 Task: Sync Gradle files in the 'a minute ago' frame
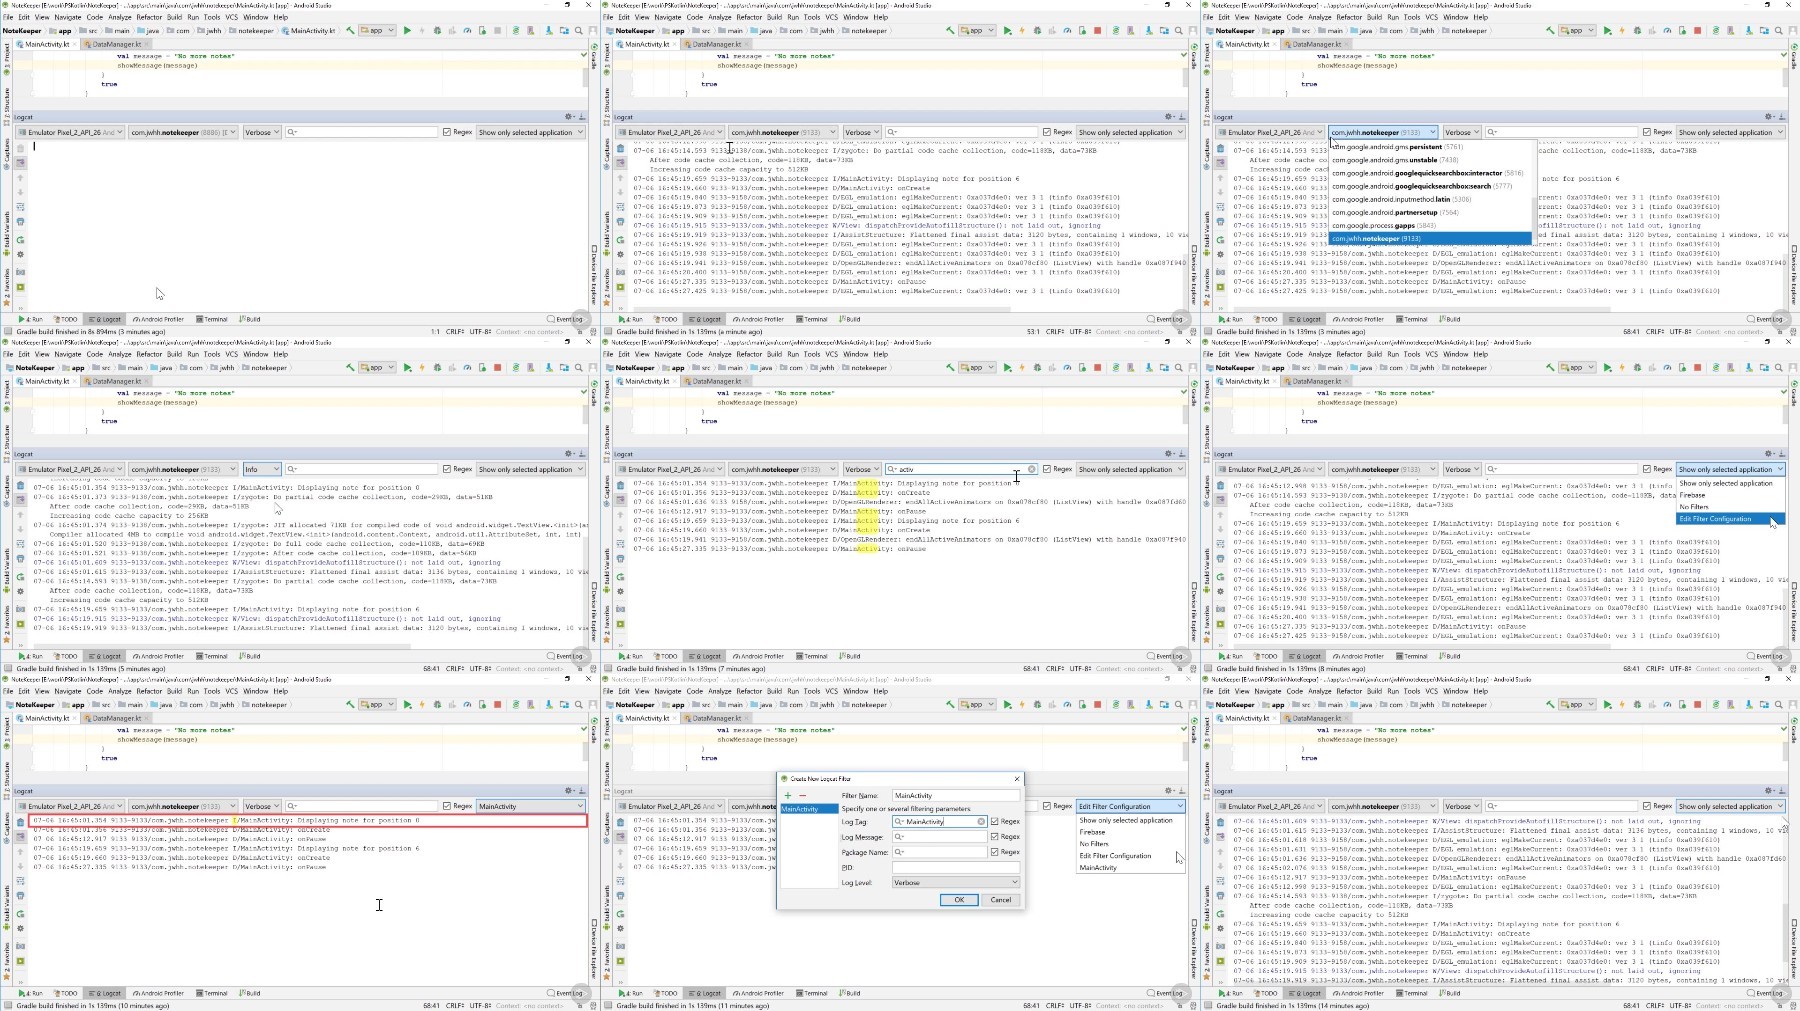(x=1116, y=31)
